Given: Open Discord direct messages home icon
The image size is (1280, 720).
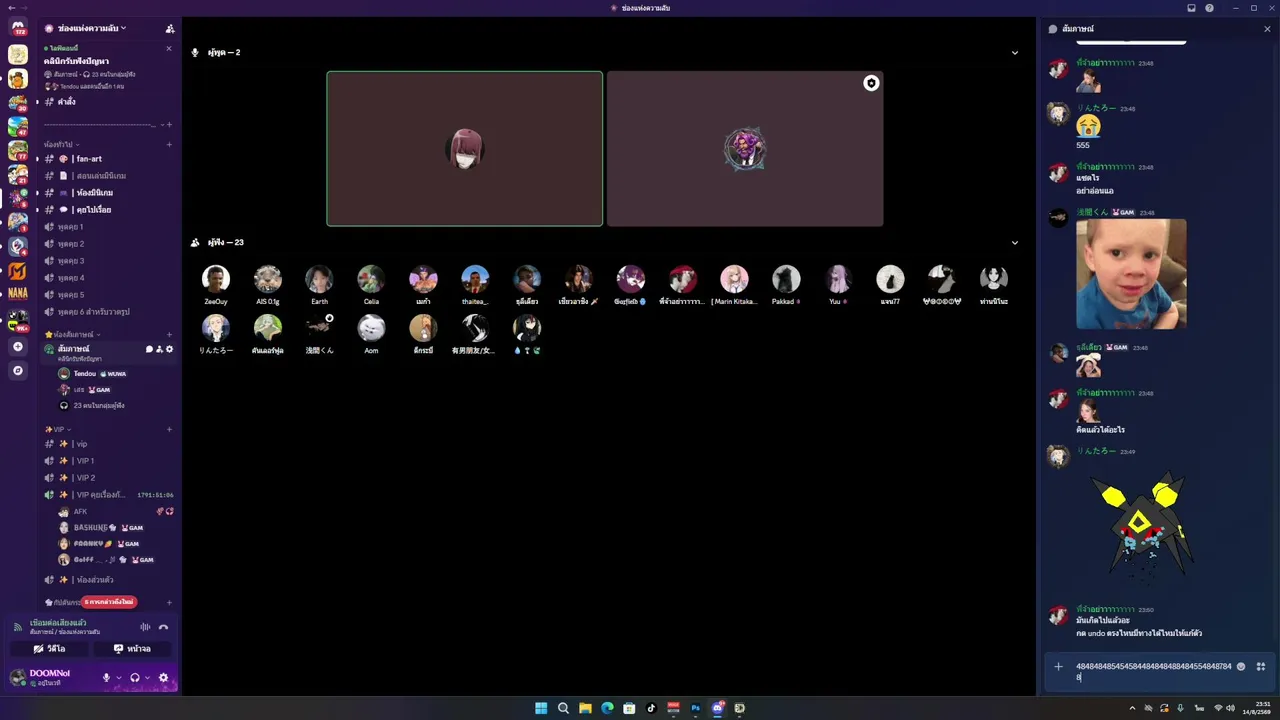Looking at the screenshot, I should point(18,28).
